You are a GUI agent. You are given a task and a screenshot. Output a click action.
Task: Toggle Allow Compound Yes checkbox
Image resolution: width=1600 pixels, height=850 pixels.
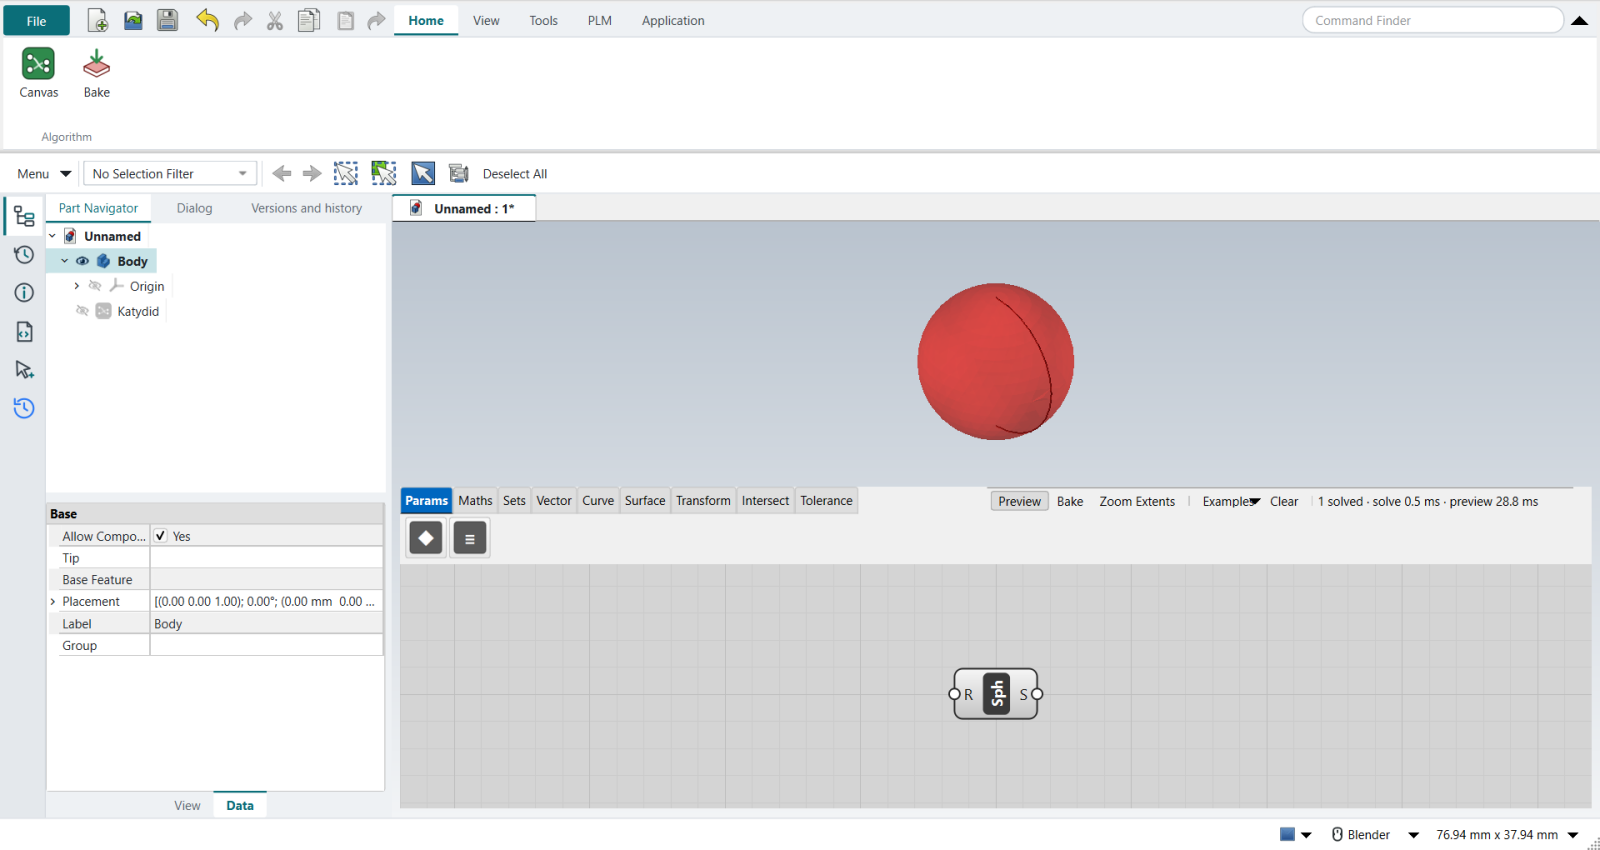[160, 536]
